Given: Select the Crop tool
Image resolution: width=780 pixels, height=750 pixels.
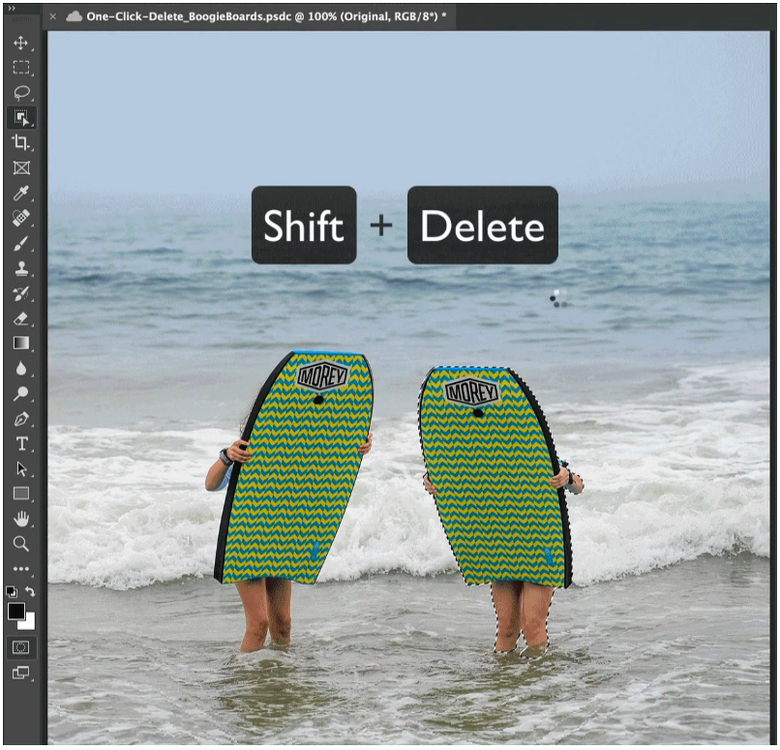Looking at the screenshot, I should click(x=21, y=143).
